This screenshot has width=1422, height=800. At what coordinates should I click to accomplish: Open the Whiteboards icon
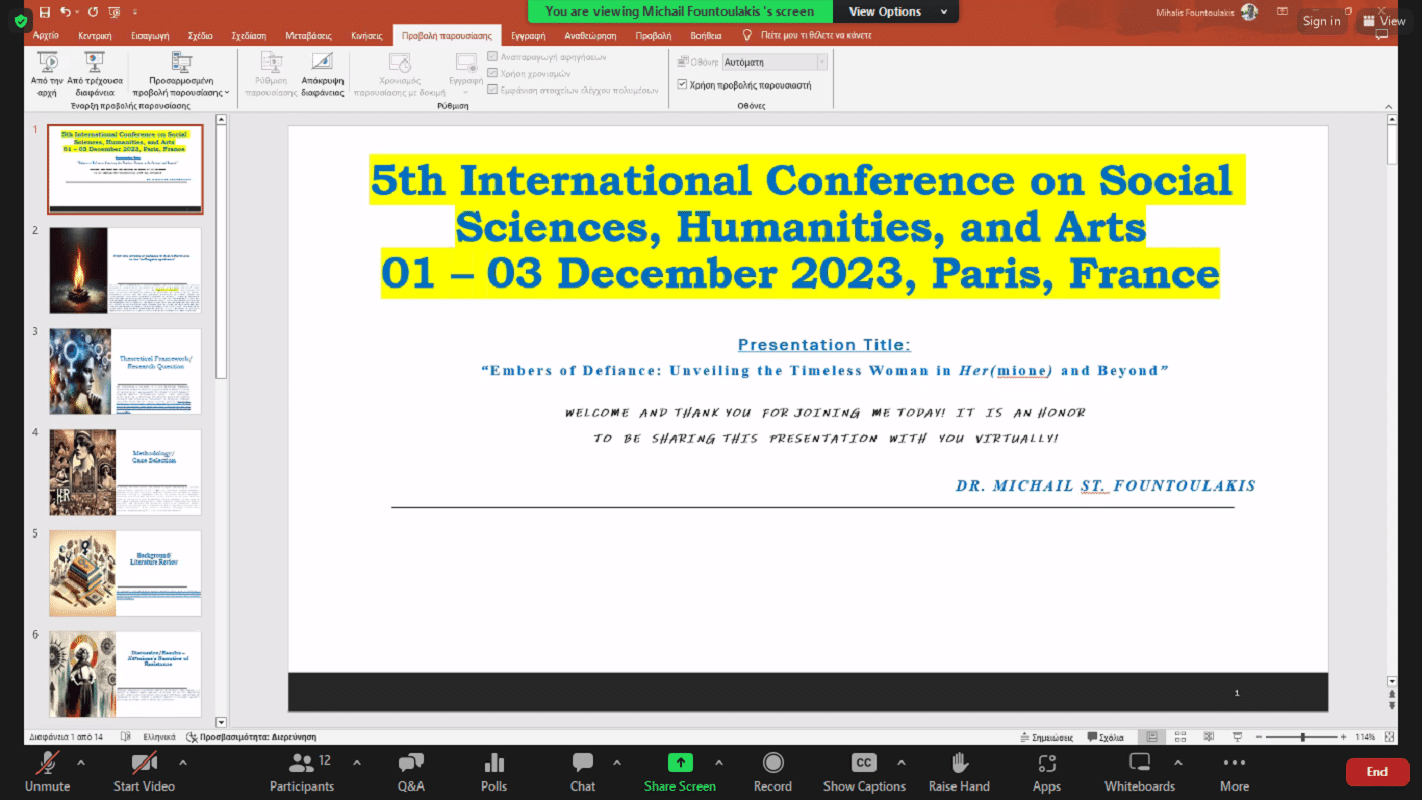(1139, 764)
